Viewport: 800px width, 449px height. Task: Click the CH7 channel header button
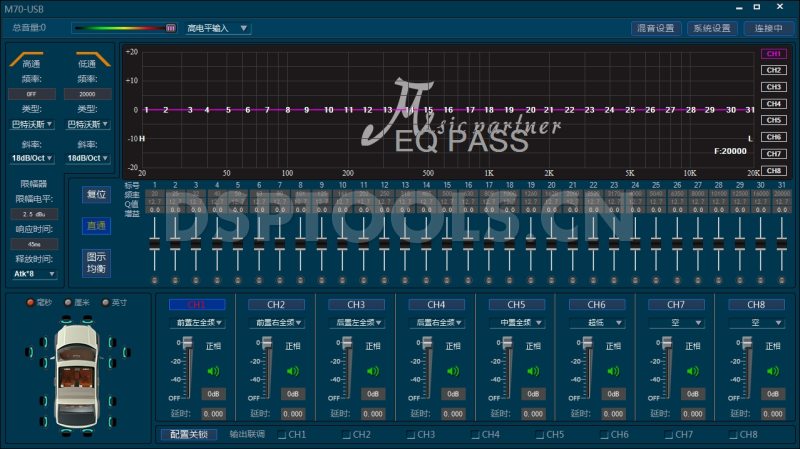click(x=676, y=305)
